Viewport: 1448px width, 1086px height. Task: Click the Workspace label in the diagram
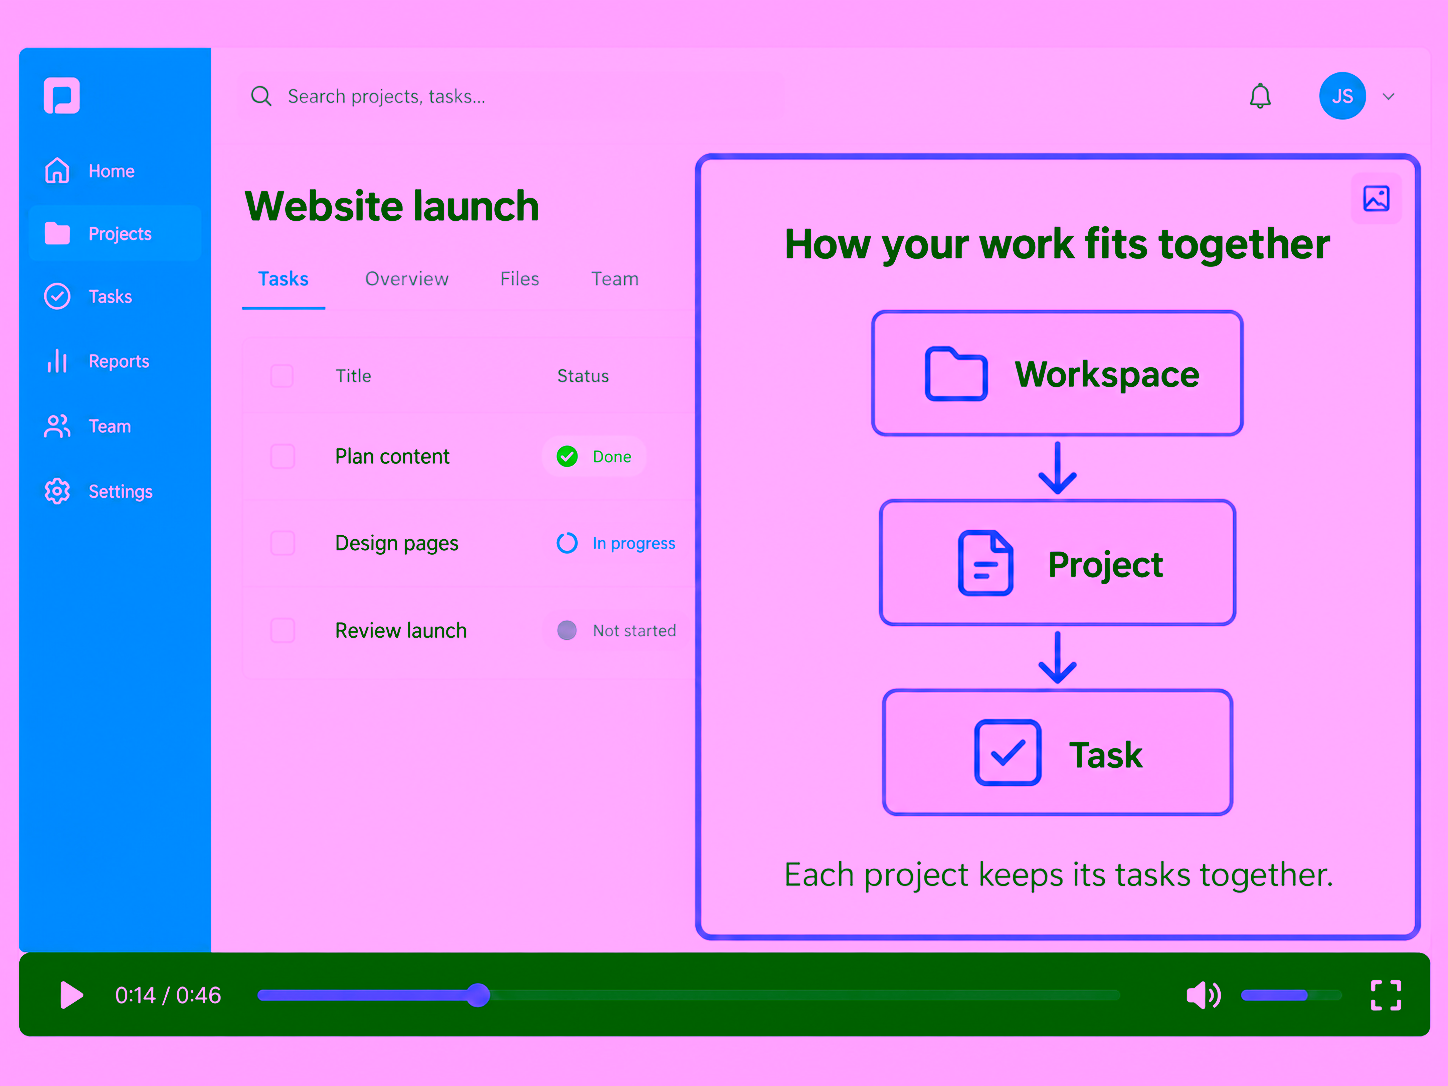[1106, 374]
